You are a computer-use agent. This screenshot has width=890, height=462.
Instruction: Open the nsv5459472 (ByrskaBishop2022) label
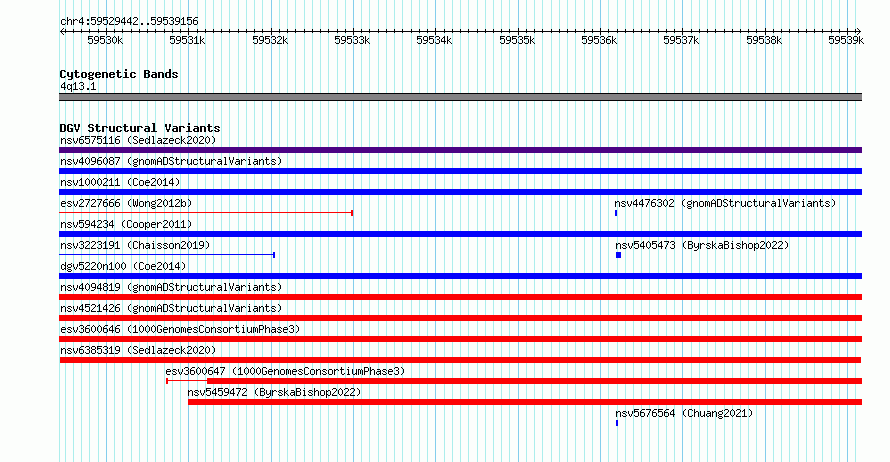pos(274,392)
